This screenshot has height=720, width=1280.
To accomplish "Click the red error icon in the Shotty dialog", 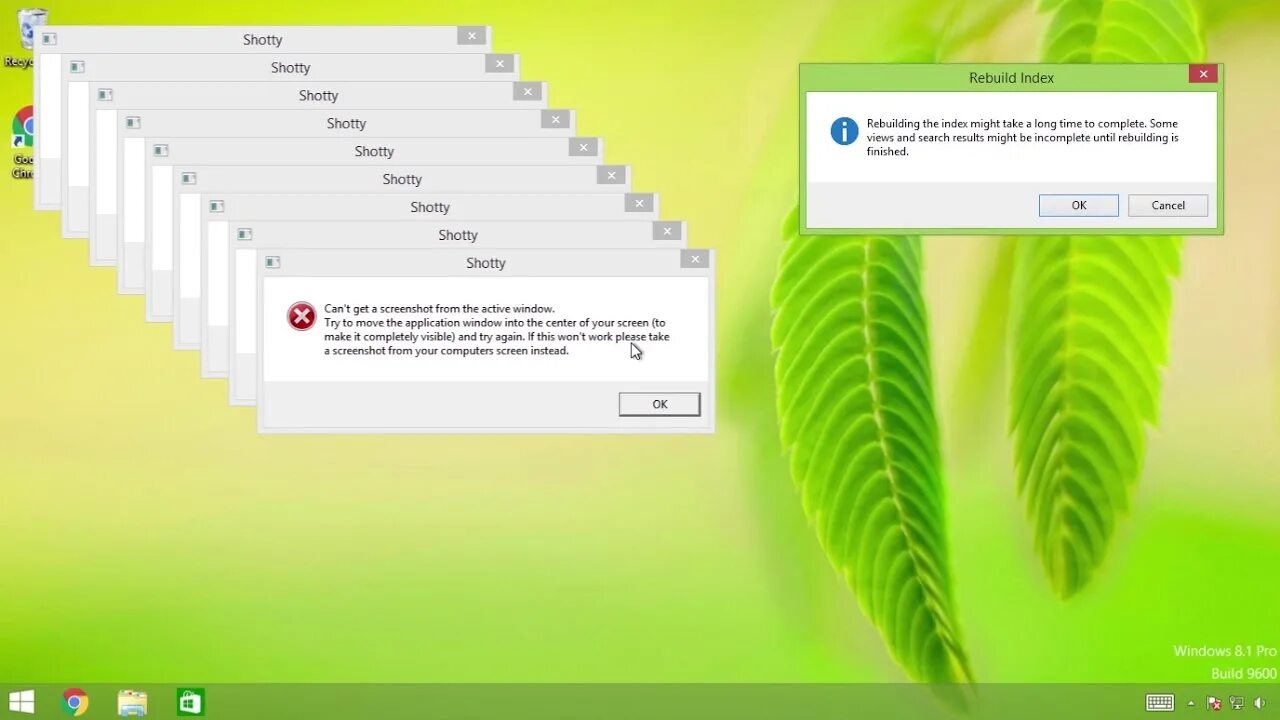I will (301, 317).
